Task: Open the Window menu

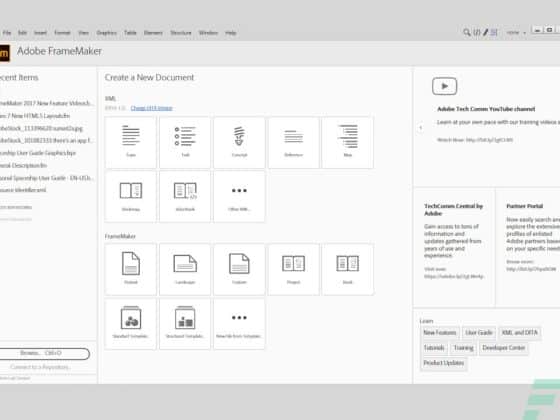Action: pos(208,33)
